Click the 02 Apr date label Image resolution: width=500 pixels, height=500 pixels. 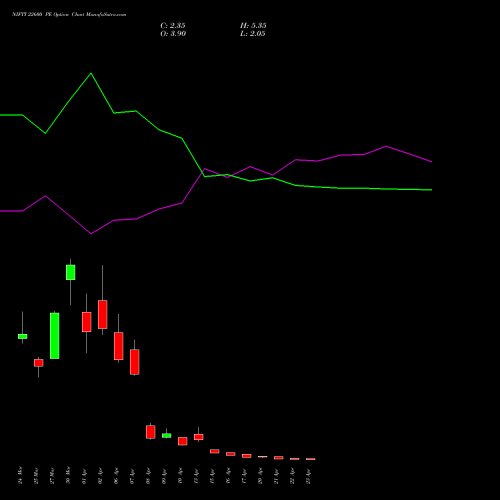pyautogui.click(x=100, y=476)
